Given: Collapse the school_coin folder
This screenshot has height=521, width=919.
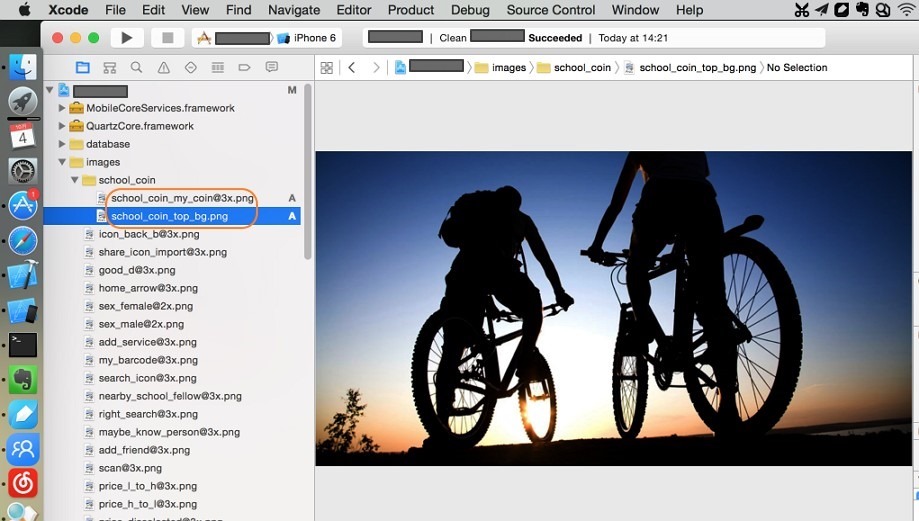Looking at the screenshot, I should pos(74,180).
